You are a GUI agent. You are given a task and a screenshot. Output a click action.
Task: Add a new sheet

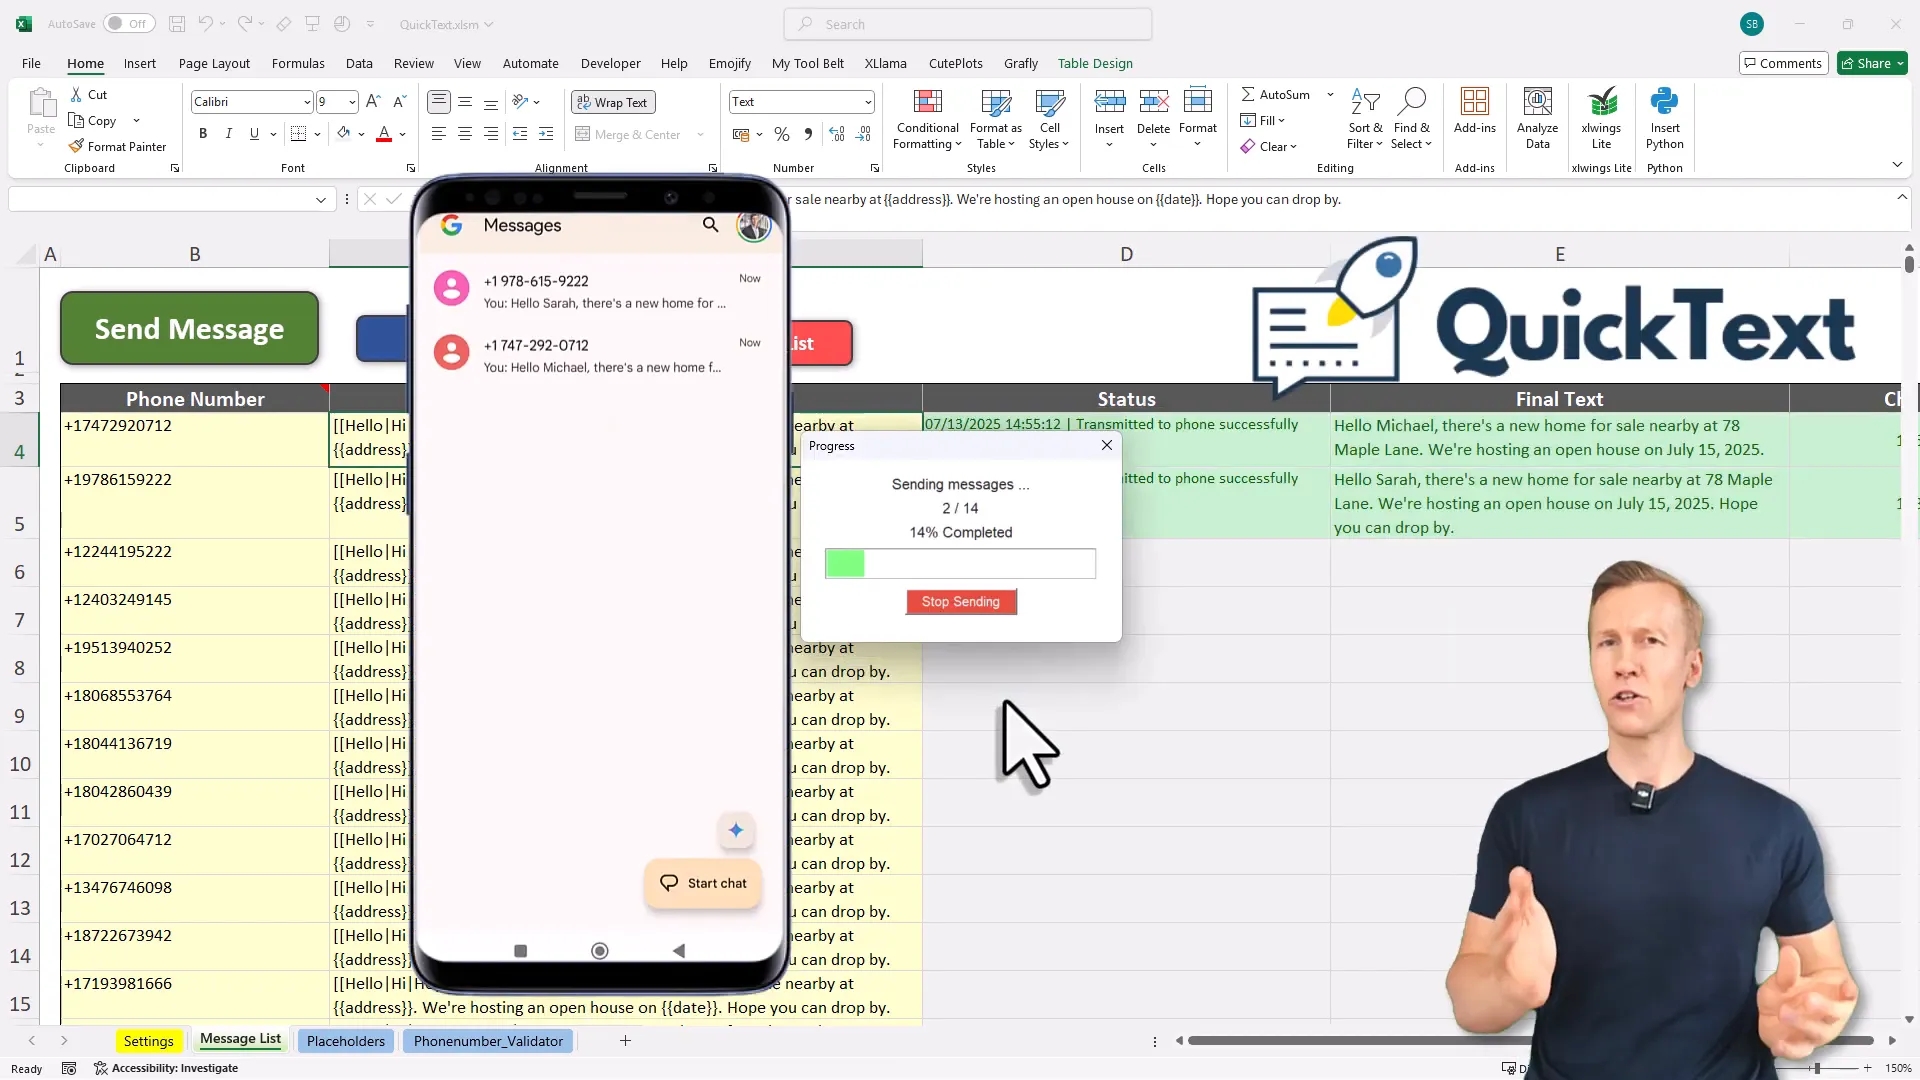(625, 1041)
